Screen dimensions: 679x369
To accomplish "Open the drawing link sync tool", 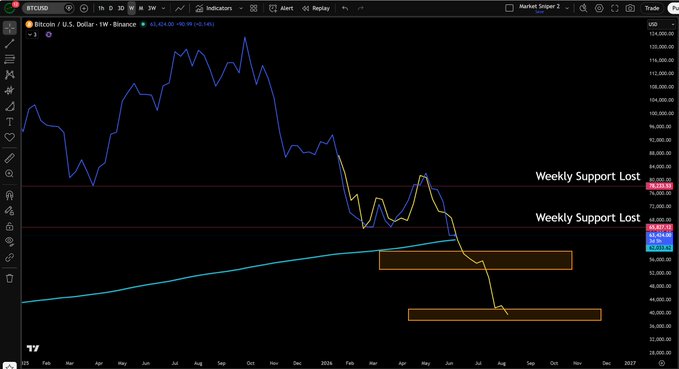I will pos(10,257).
